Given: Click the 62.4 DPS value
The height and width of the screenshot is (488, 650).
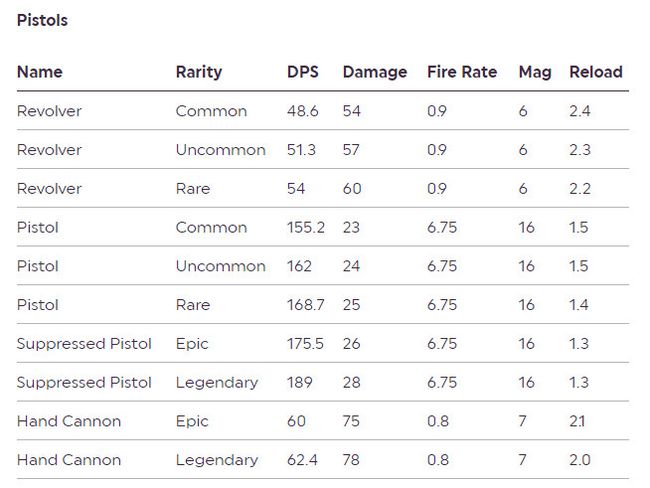Looking at the screenshot, I should coord(302,460).
